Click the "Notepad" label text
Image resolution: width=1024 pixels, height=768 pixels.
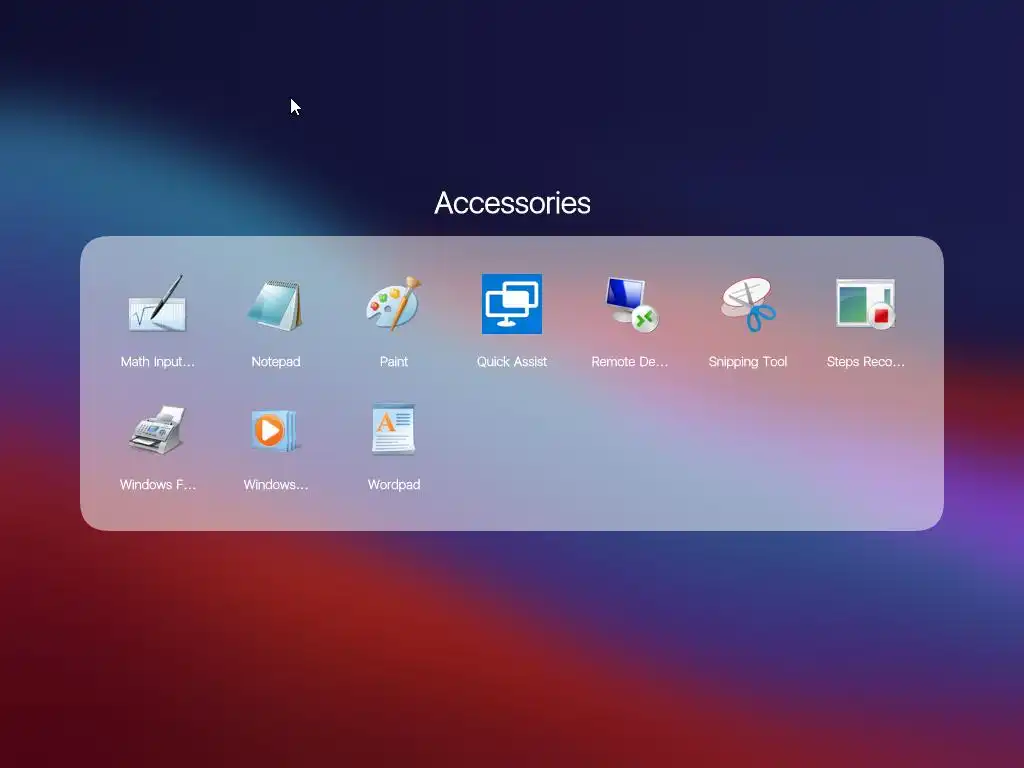276,361
